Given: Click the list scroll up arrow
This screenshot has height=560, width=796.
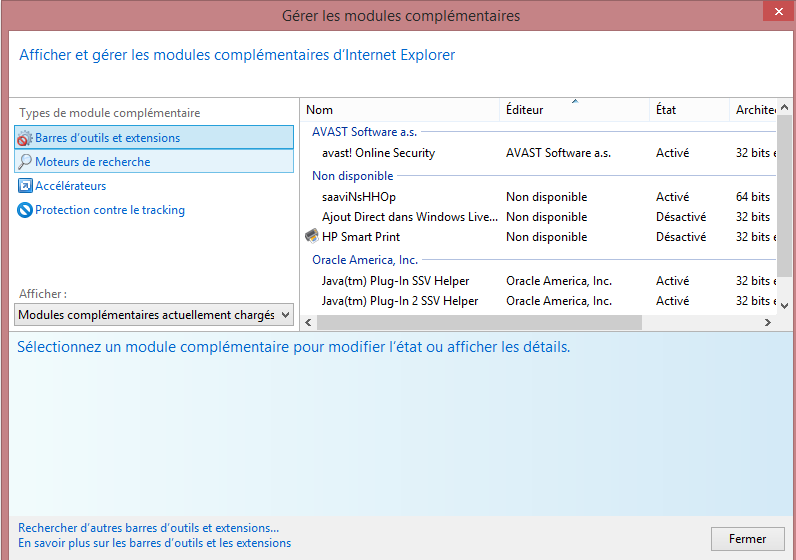Looking at the screenshot, I should coord(784,107).
